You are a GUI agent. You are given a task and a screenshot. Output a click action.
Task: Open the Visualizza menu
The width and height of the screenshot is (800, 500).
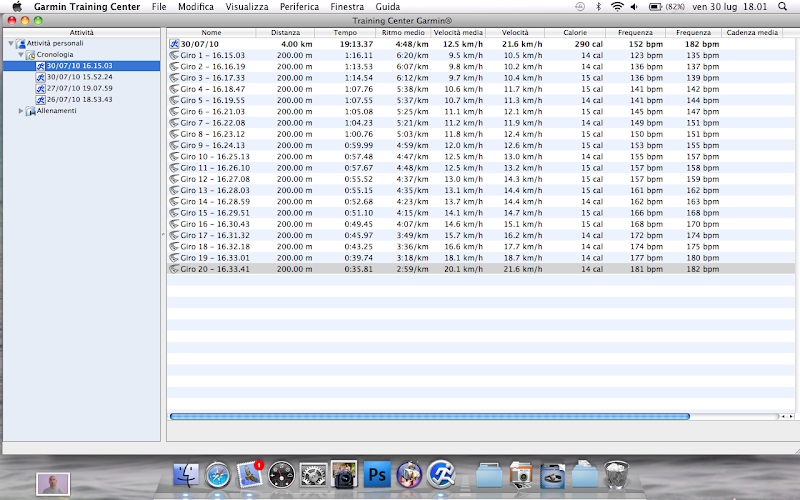[x=247, y=7]
